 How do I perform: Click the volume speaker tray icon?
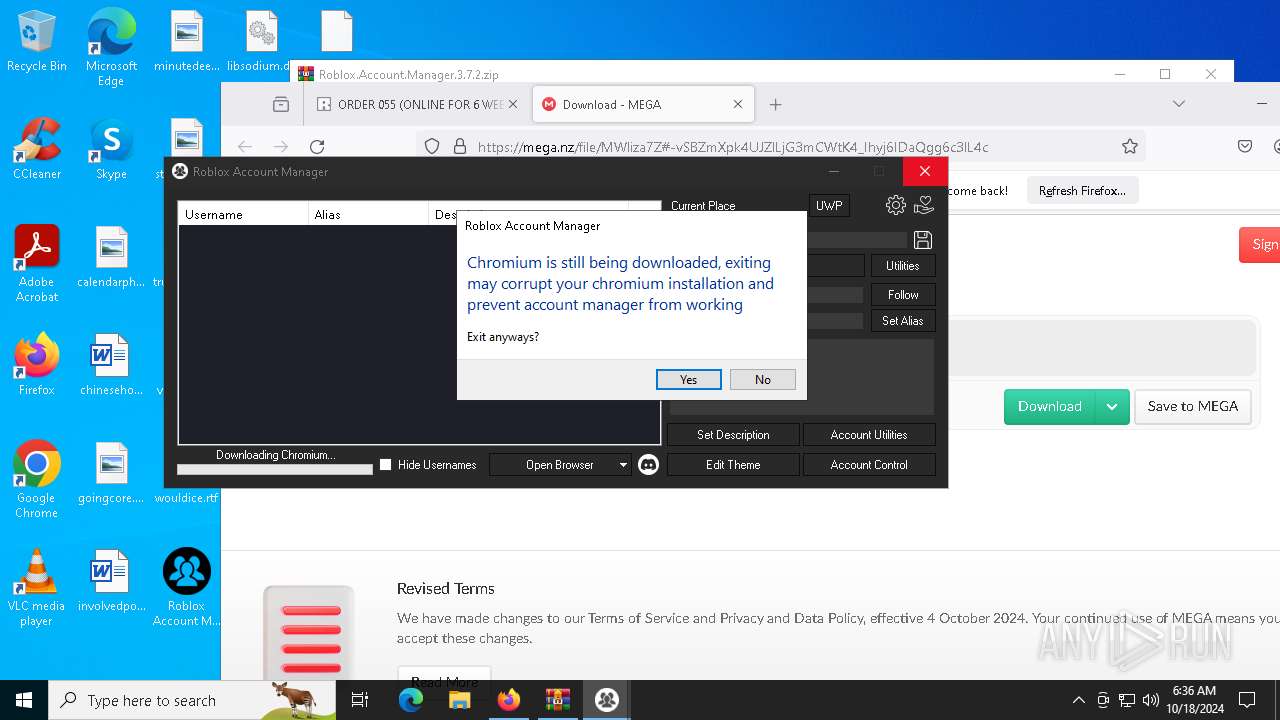(x=1150, y=700)
